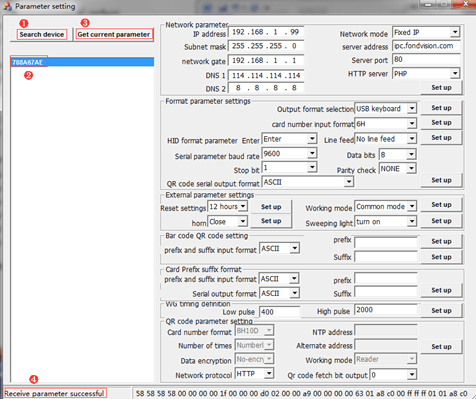This screenshot has width=476, height=399.
Task: Open the baud rate 9600 dropdown
Action: (x=289, y=154)
